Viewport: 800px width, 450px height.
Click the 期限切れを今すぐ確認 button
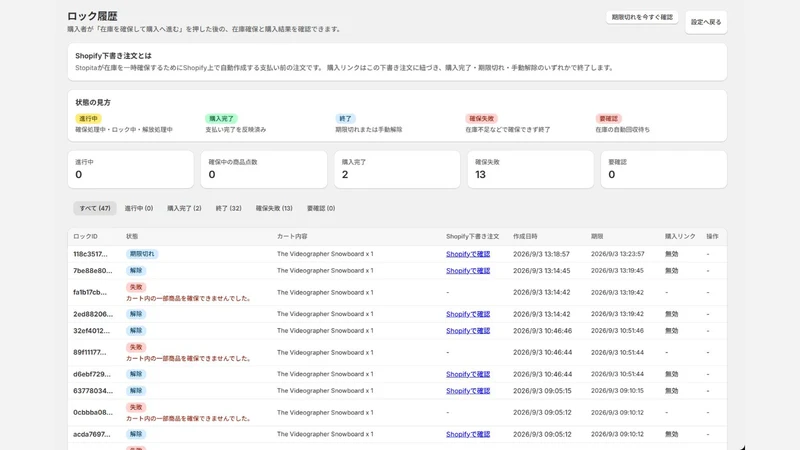pos(642,17)
